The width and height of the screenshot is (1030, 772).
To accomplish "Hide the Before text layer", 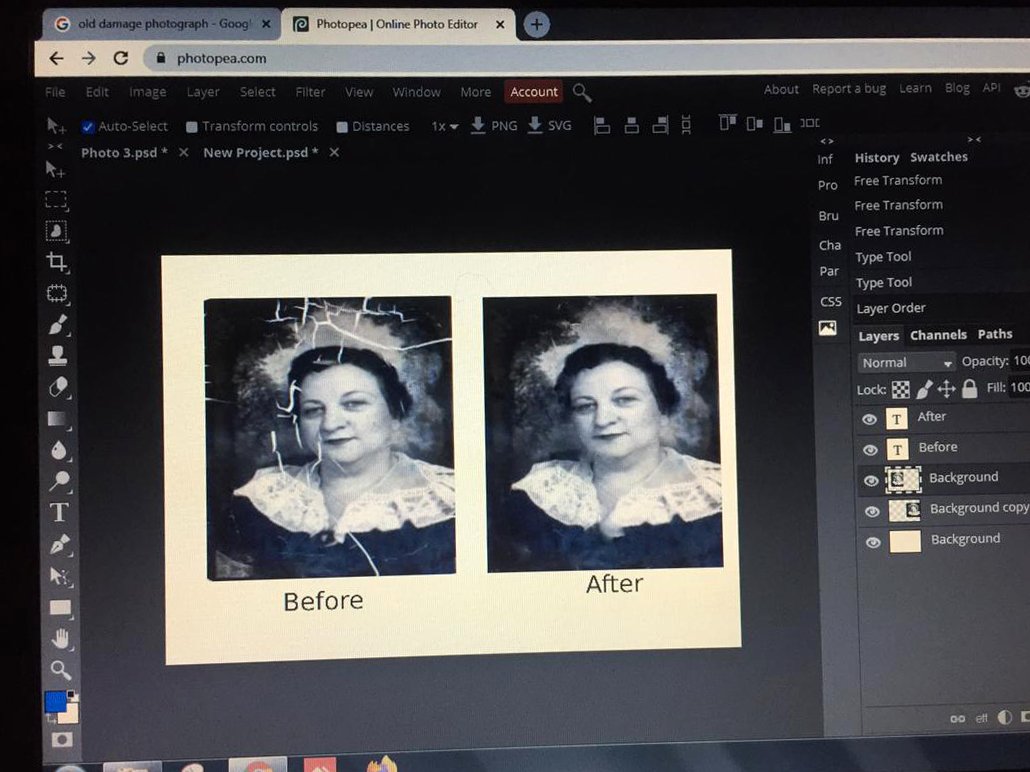I will click(x=870, y=450).
